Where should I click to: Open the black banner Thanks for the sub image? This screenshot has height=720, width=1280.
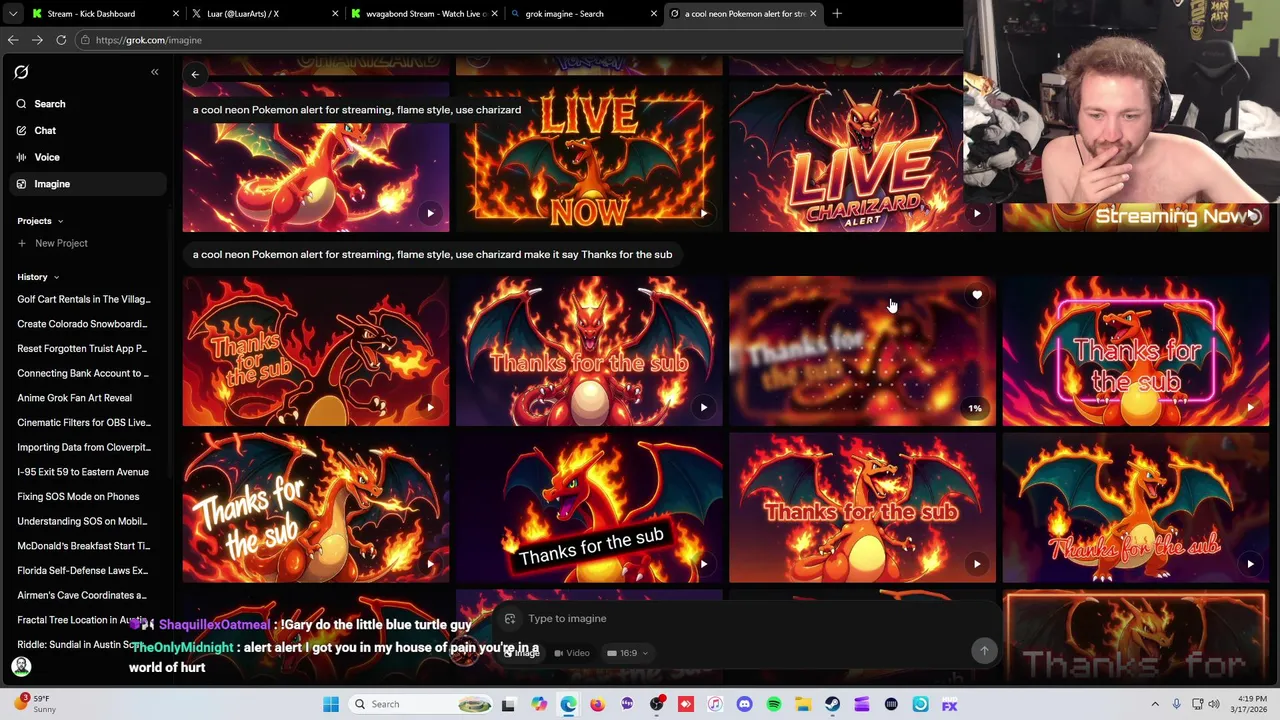[x=589, y=507]
